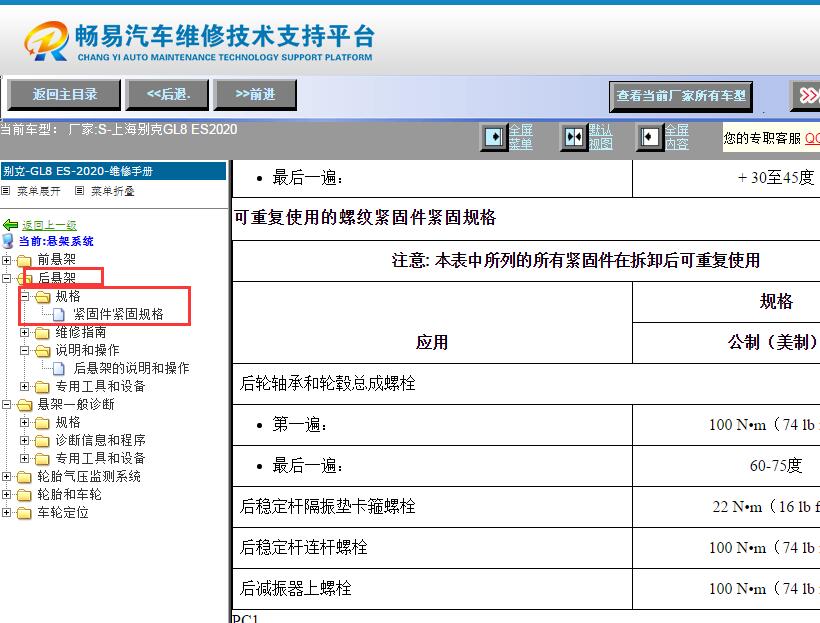Image resolution: width=820 pixels, height=623 pixels.
Task: Click the 全屏内容 fullscreen content icon
Action: (x=650, y=138)
